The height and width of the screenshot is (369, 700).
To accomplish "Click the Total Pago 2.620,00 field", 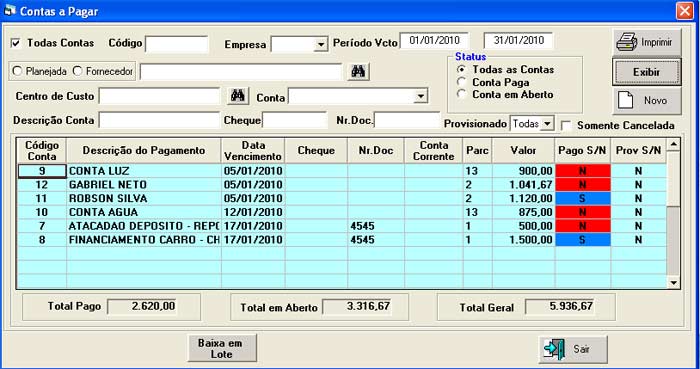I will pyautogui.click(x=142, y=307).
